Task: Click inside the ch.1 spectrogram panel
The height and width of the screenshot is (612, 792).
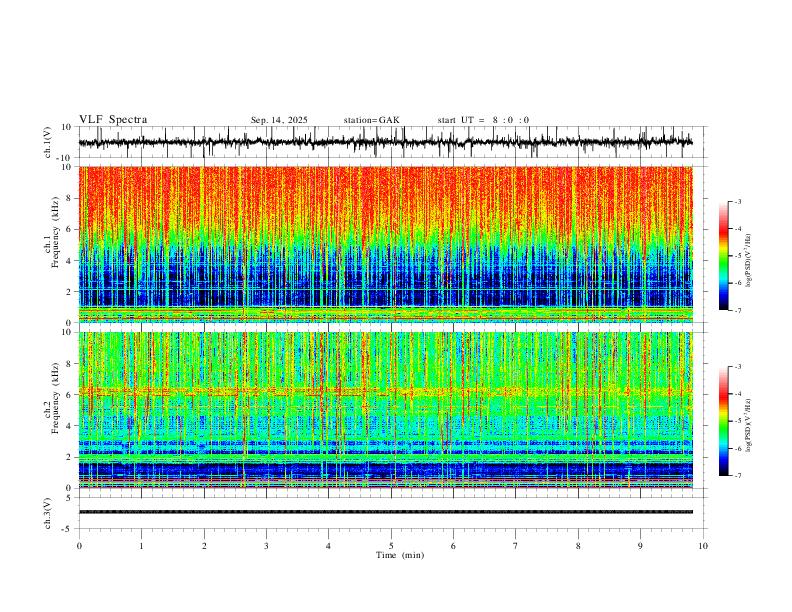Action: [385, 244]
